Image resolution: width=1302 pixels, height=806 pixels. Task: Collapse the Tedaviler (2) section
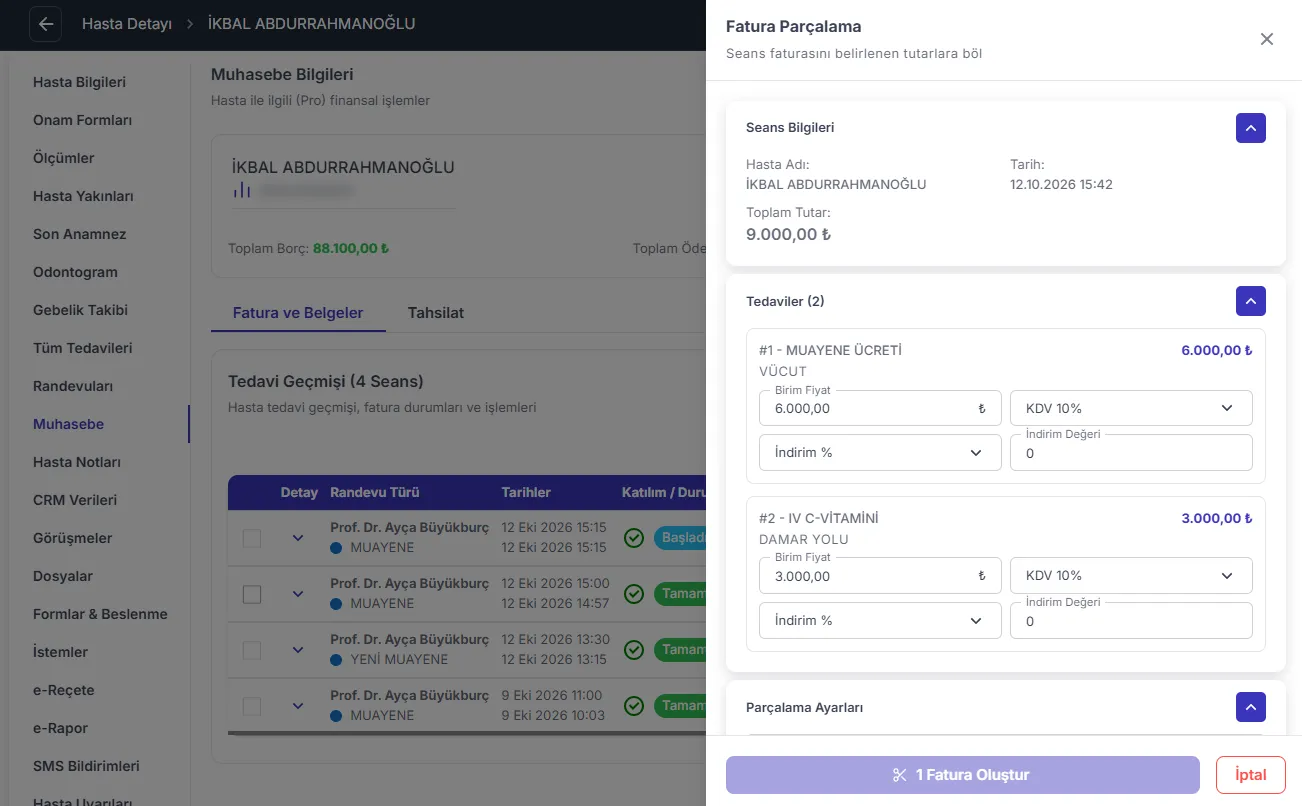click(1251, 301)
